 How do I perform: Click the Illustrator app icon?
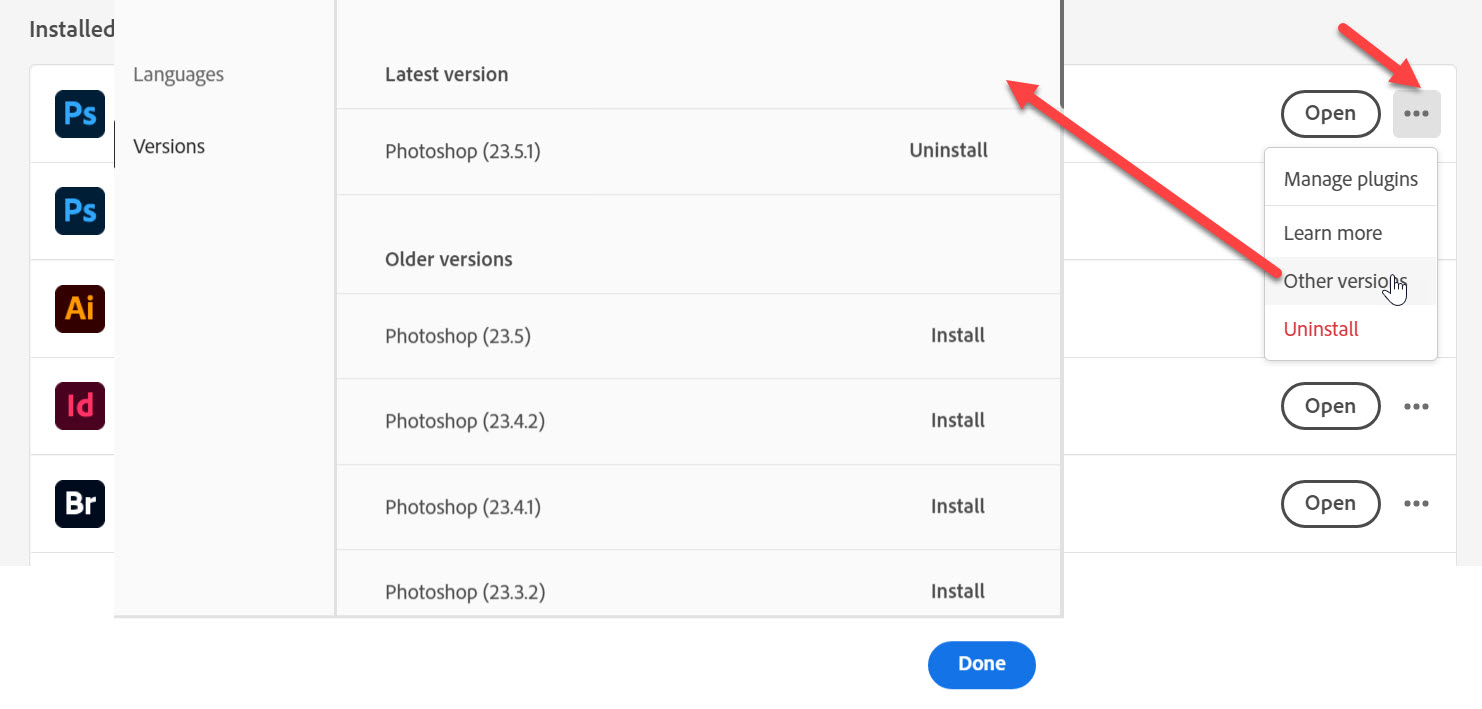pyautogui.click(x=80, y=308)
